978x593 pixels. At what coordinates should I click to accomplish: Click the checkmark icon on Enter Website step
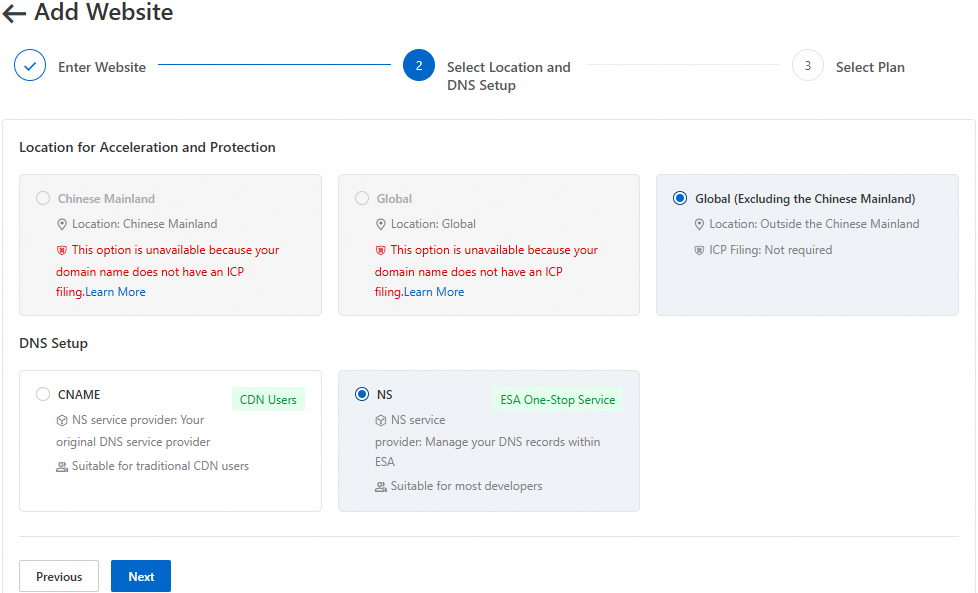[30, 64]
